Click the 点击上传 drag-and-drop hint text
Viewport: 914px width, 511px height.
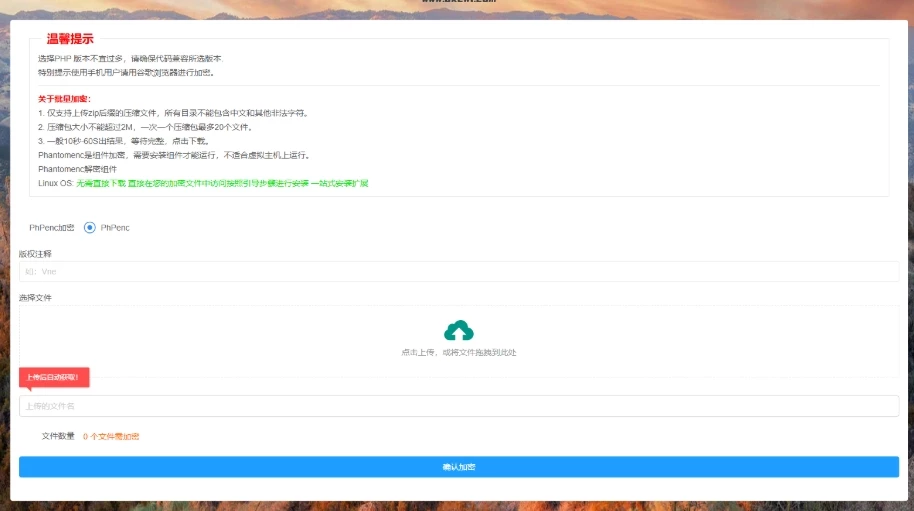(x=458, y=352)
